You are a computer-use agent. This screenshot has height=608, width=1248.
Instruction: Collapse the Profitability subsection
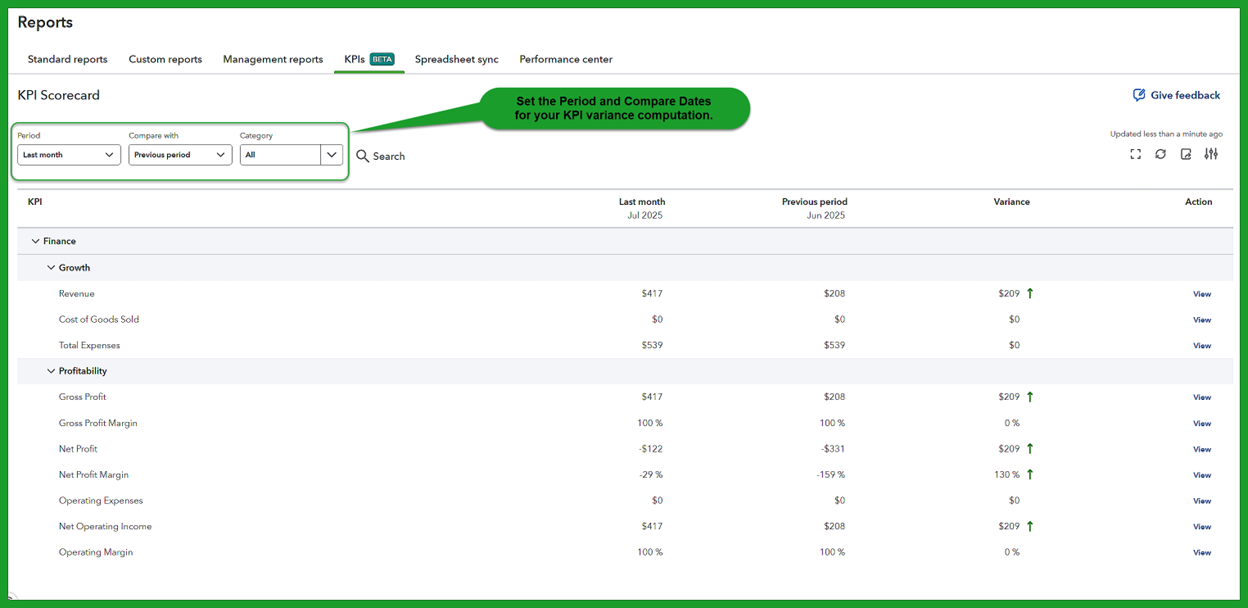(x=51, y=370)
